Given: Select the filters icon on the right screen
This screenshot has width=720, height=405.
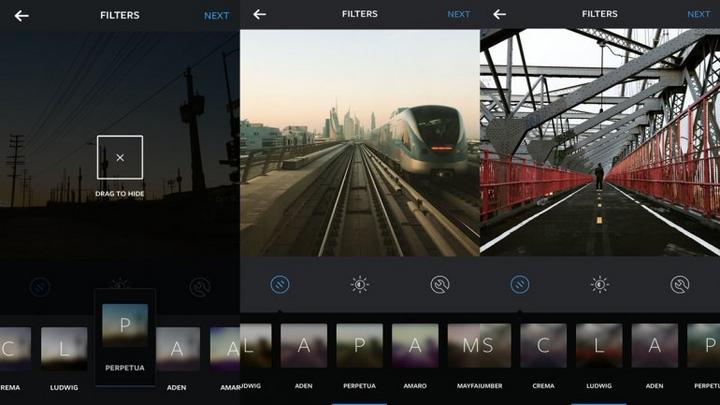Looking at the screenshot, I should 520,285.
